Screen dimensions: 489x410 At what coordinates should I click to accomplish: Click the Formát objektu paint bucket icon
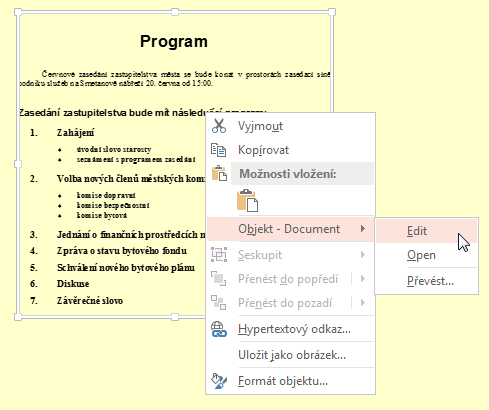click(x=219, y=381)
